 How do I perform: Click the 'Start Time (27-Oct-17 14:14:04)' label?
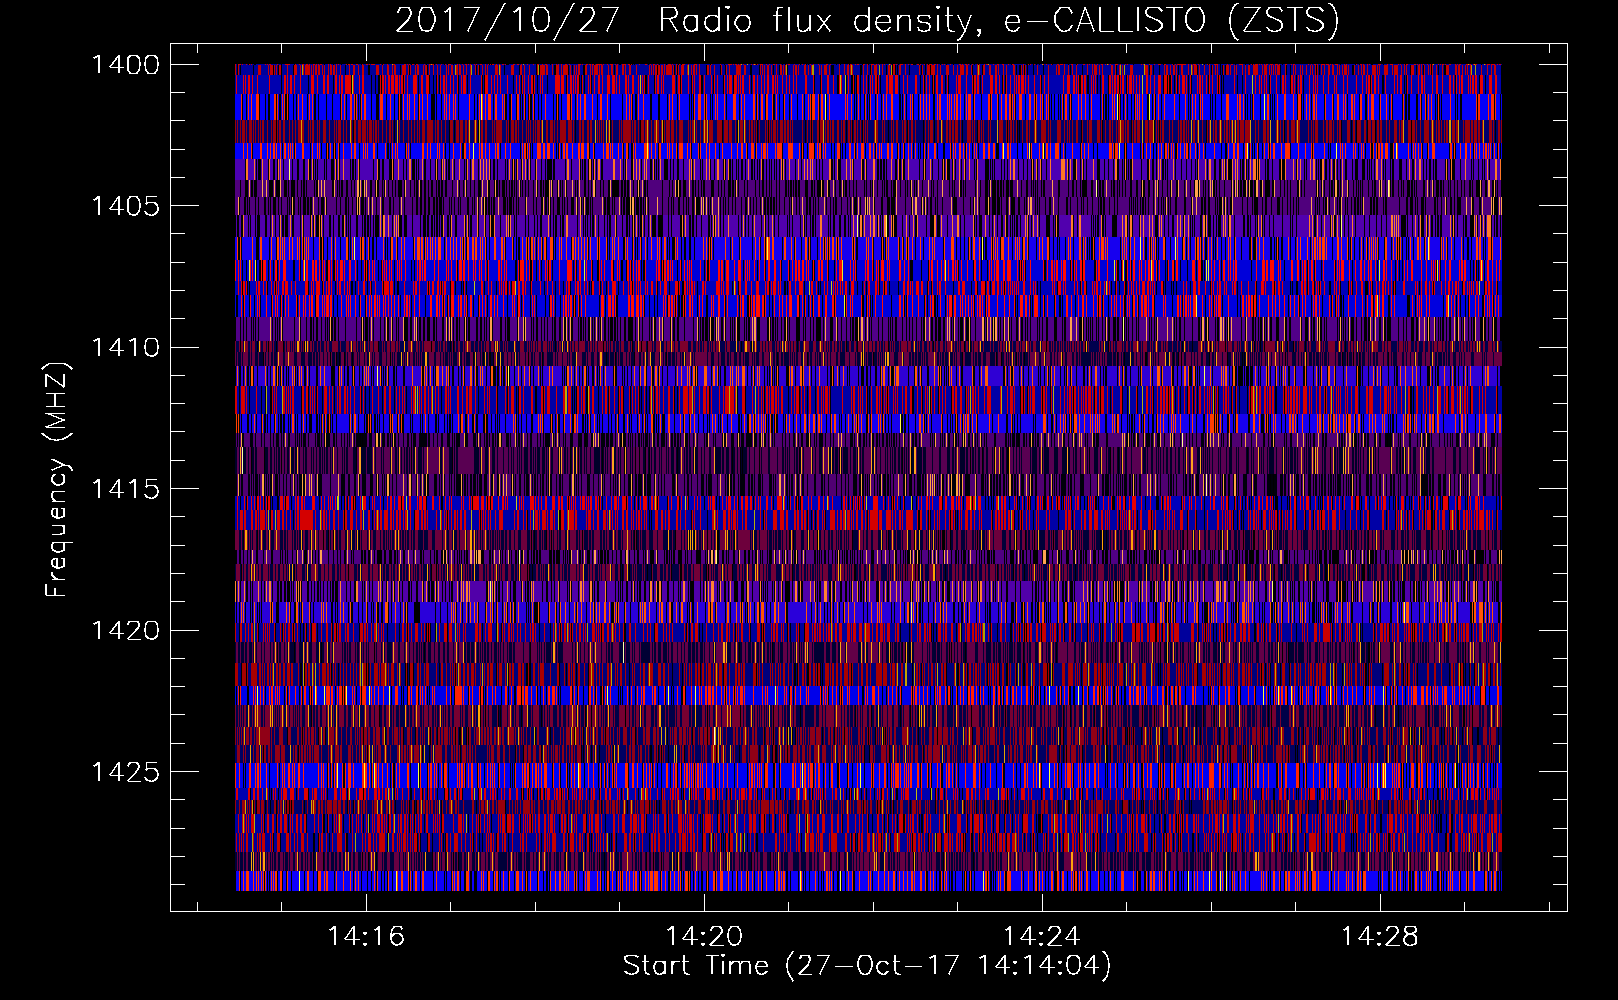point(867,966)
